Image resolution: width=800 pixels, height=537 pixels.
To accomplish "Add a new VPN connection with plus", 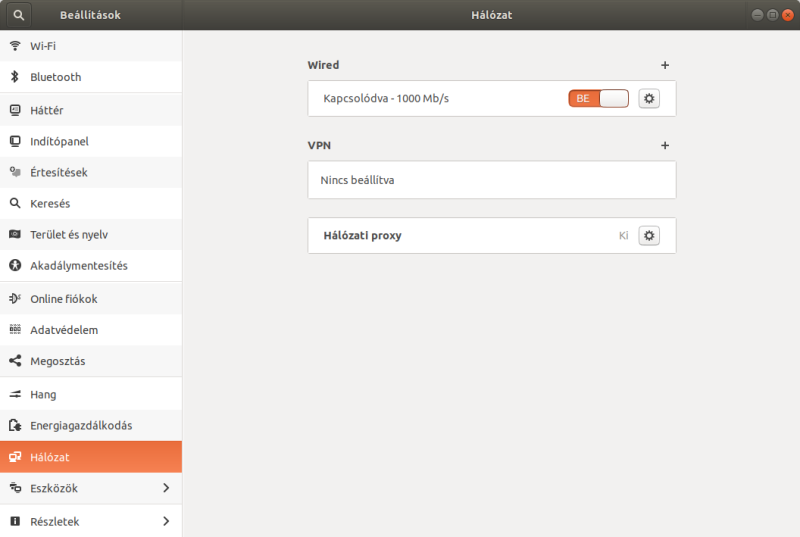I will coord(665,146).
